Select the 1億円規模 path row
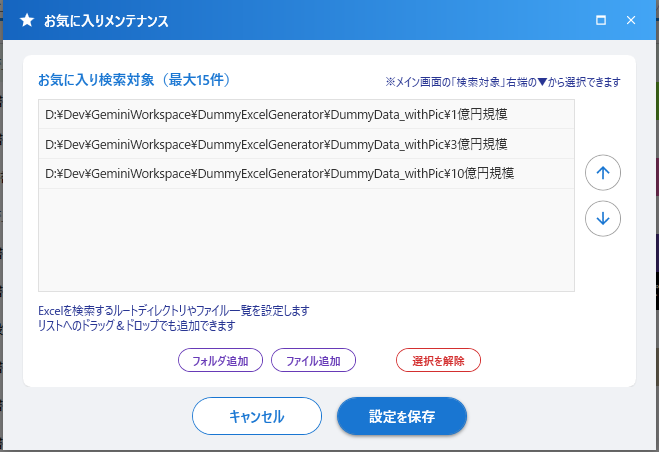This screenshot has width=659, height=452. pos(306,114)
